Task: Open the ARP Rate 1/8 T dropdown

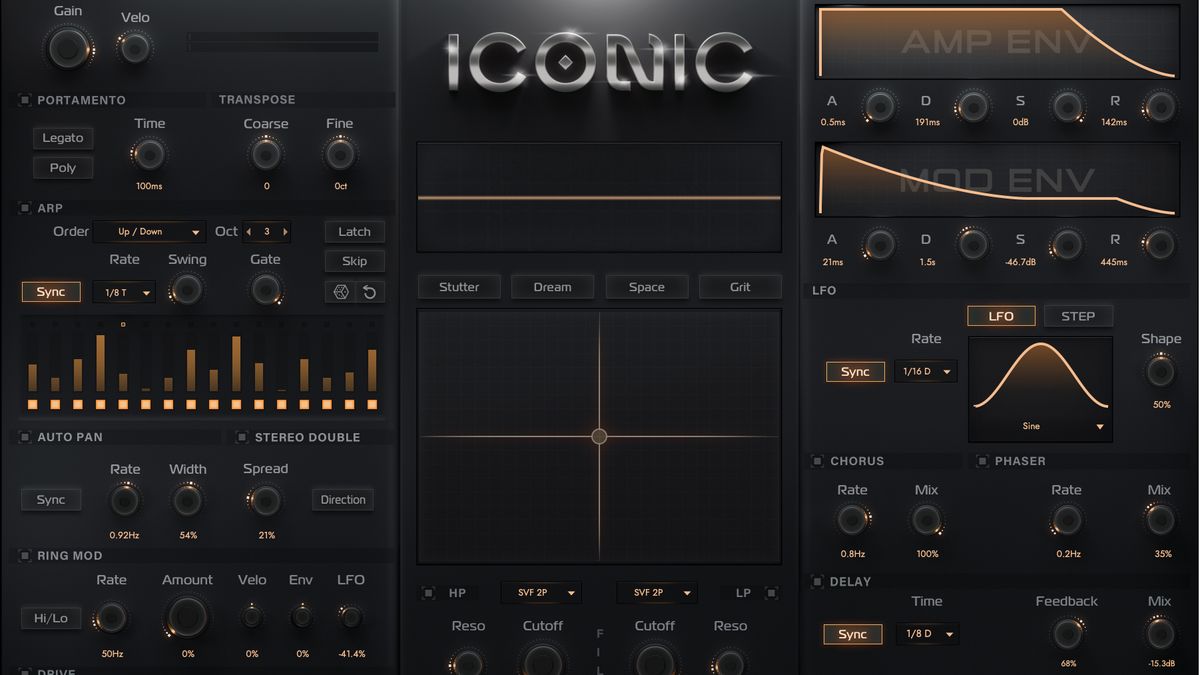Action: (x=124, y=292)
